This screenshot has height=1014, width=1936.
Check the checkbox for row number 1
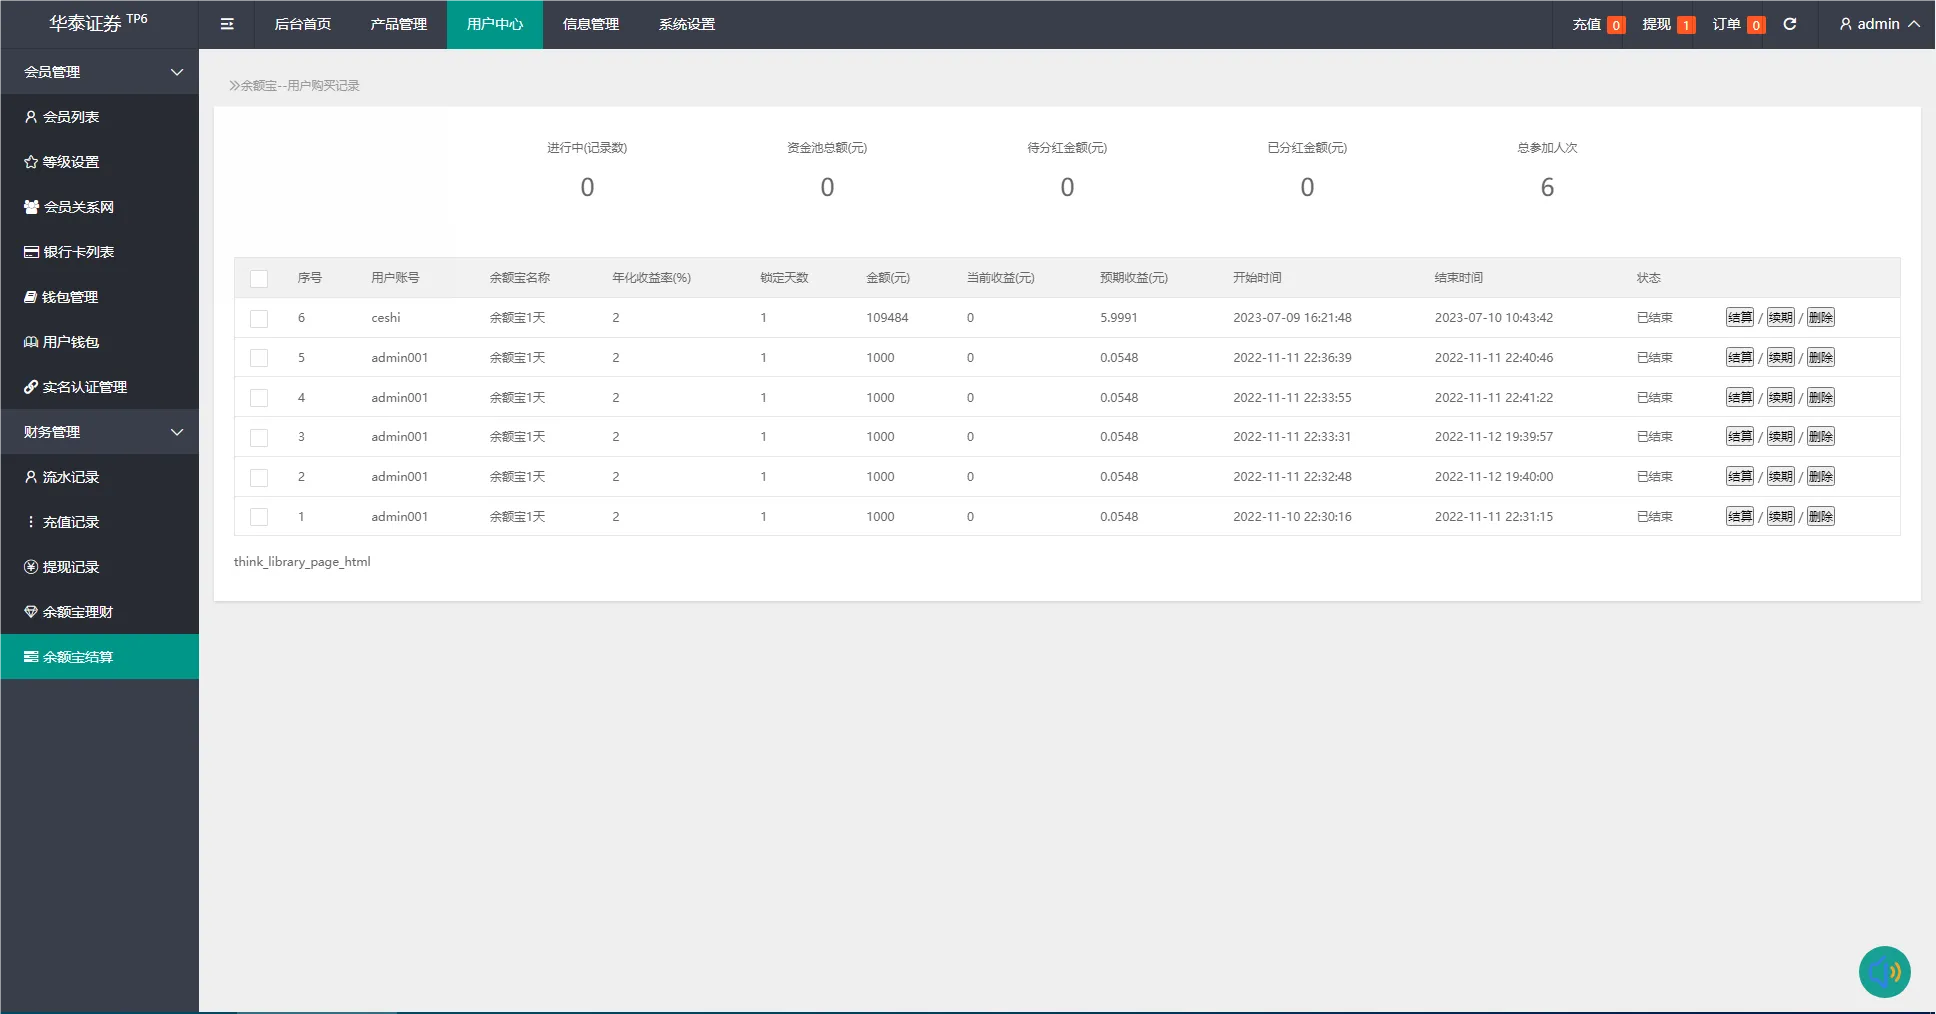point(259,517)
